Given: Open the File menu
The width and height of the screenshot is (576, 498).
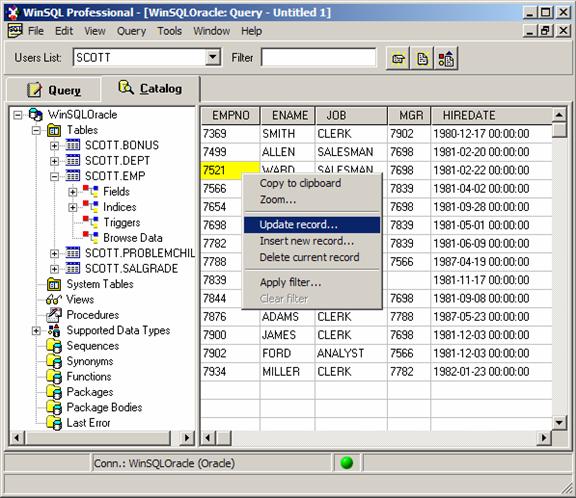Looking at the screenshot, I should pos(36,31).
